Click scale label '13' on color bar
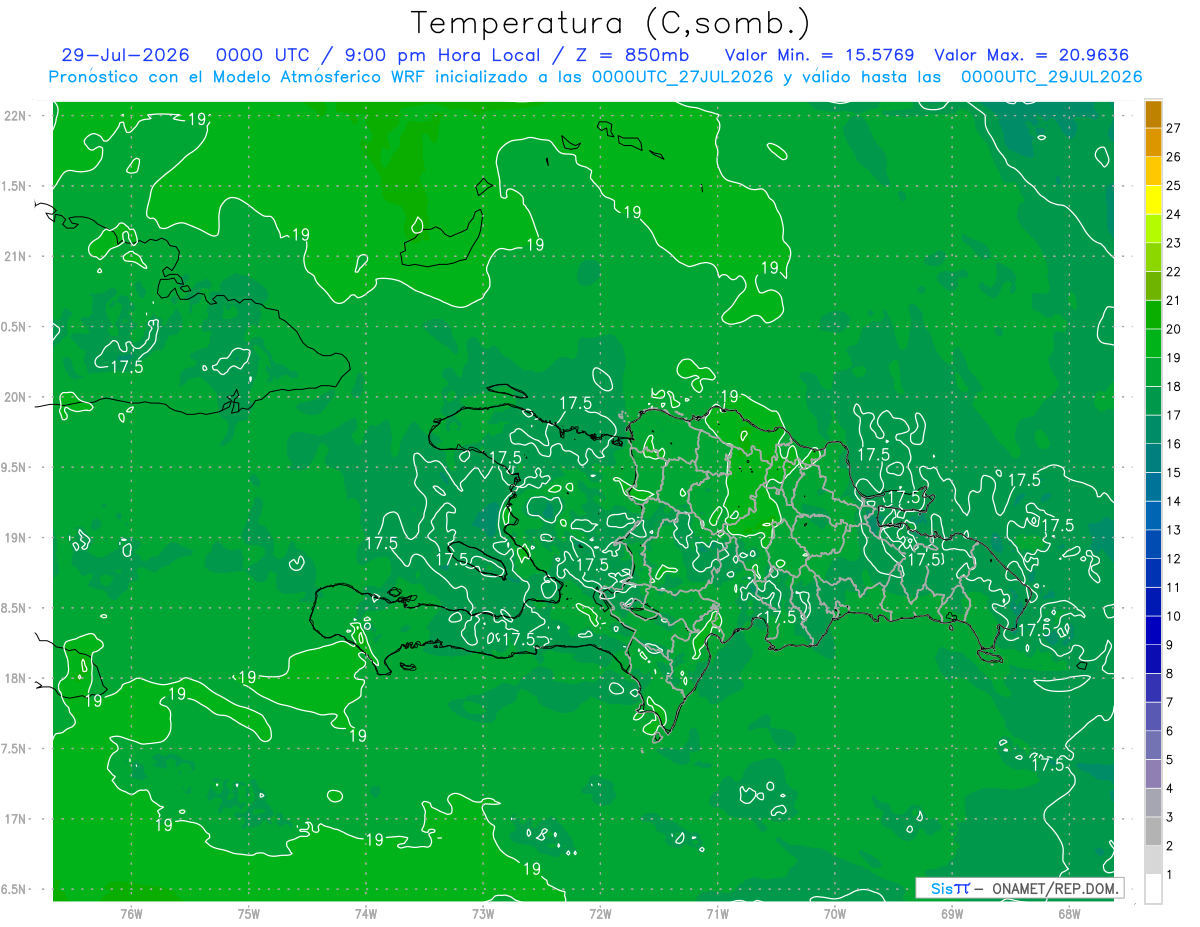Viewport: 1200px width, 927px height. tap(1174, 530)
